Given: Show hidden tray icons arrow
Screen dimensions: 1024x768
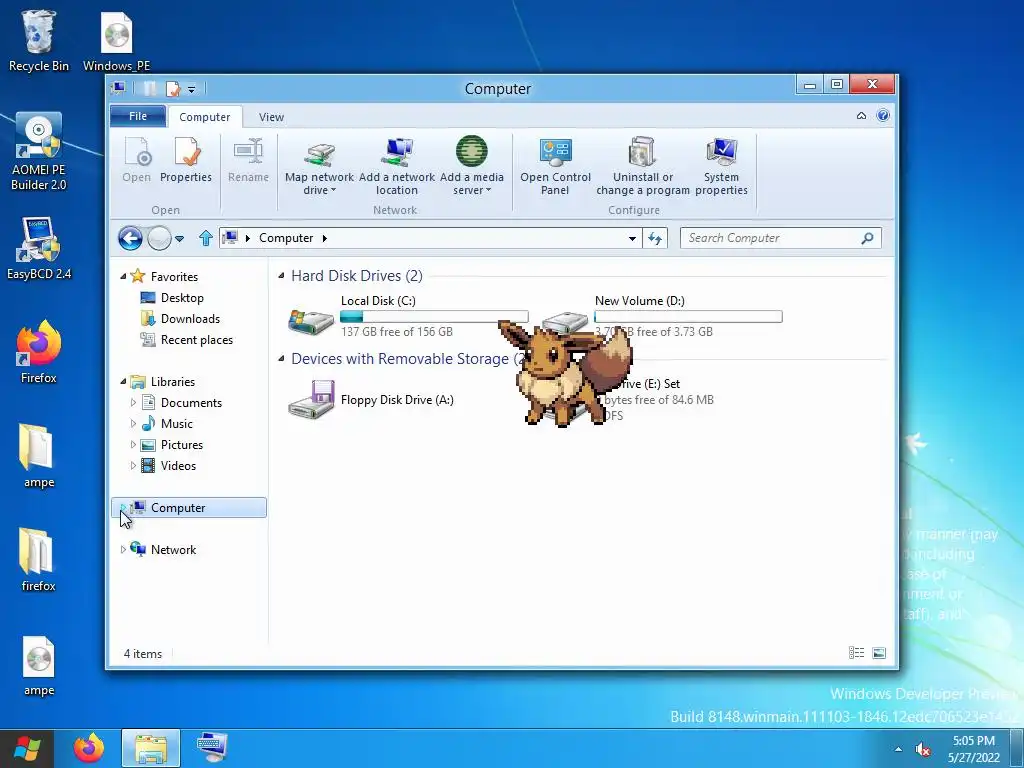Looking at the screenshot, I should point(899,749).
